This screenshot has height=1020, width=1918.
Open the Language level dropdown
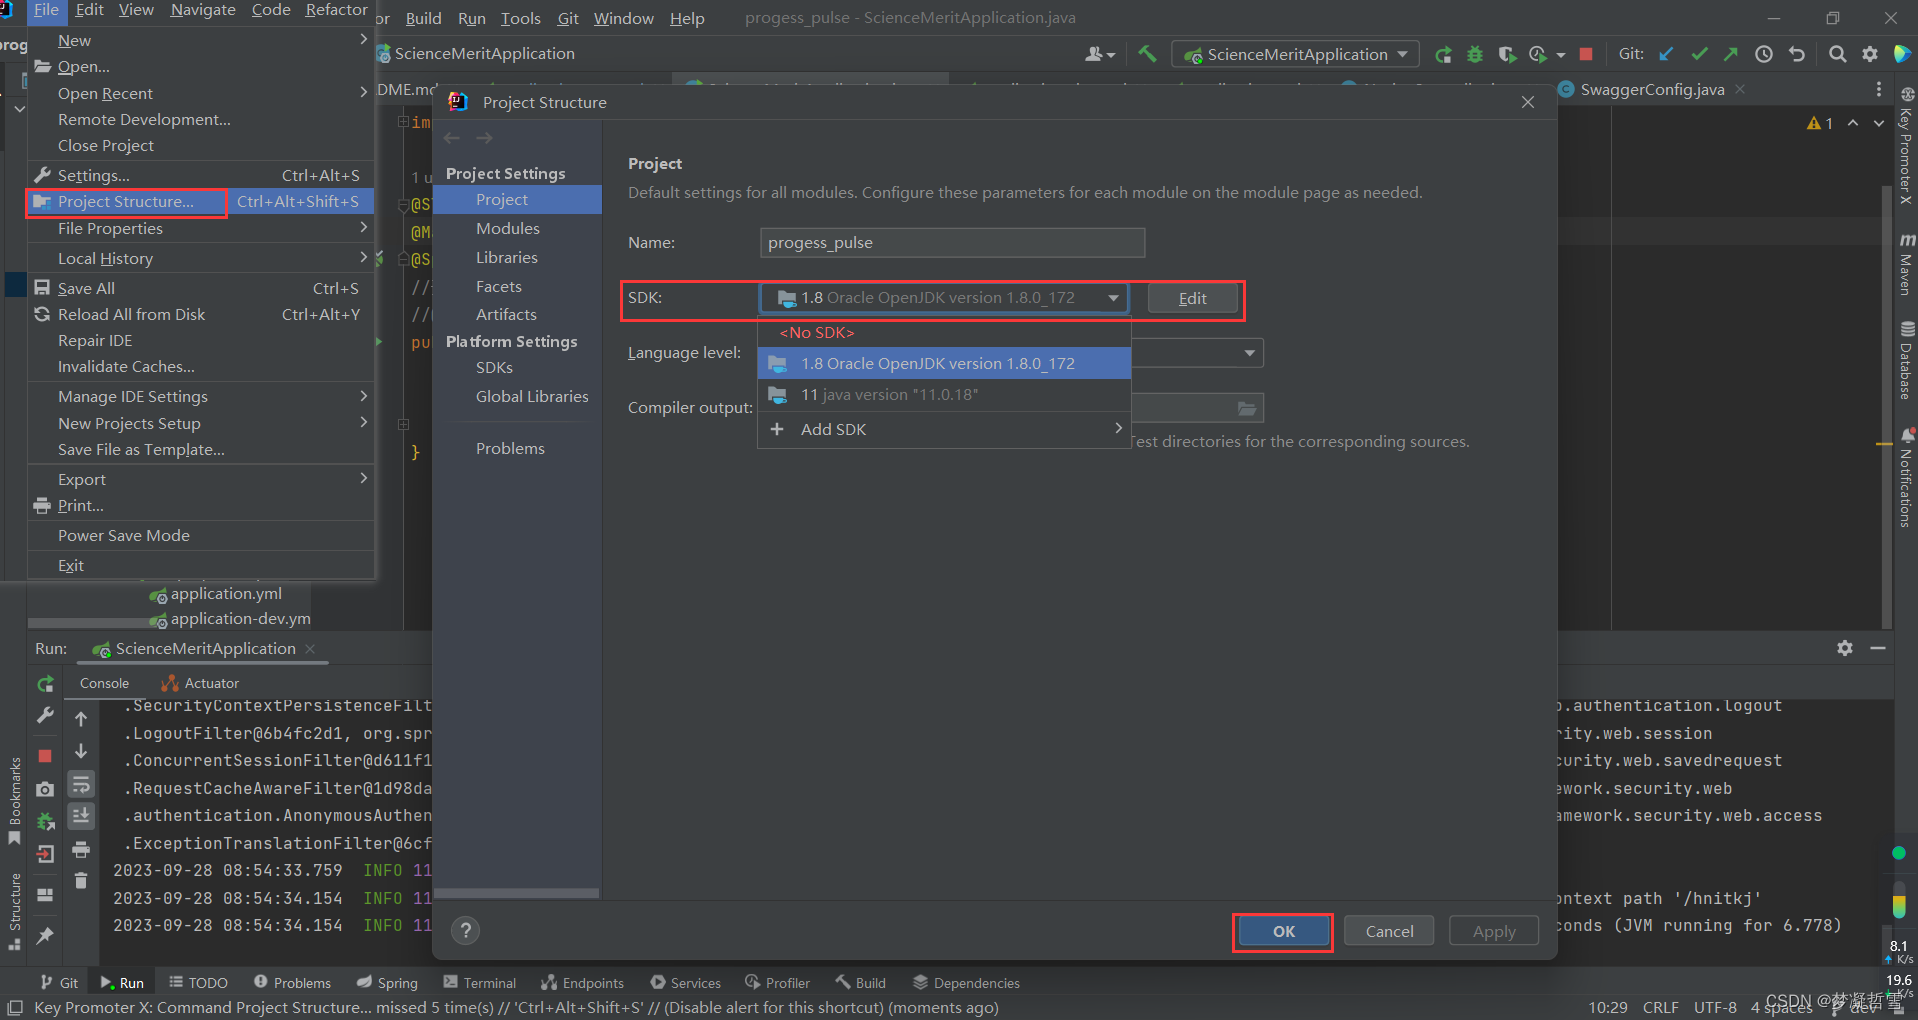tap(1248, 352)
